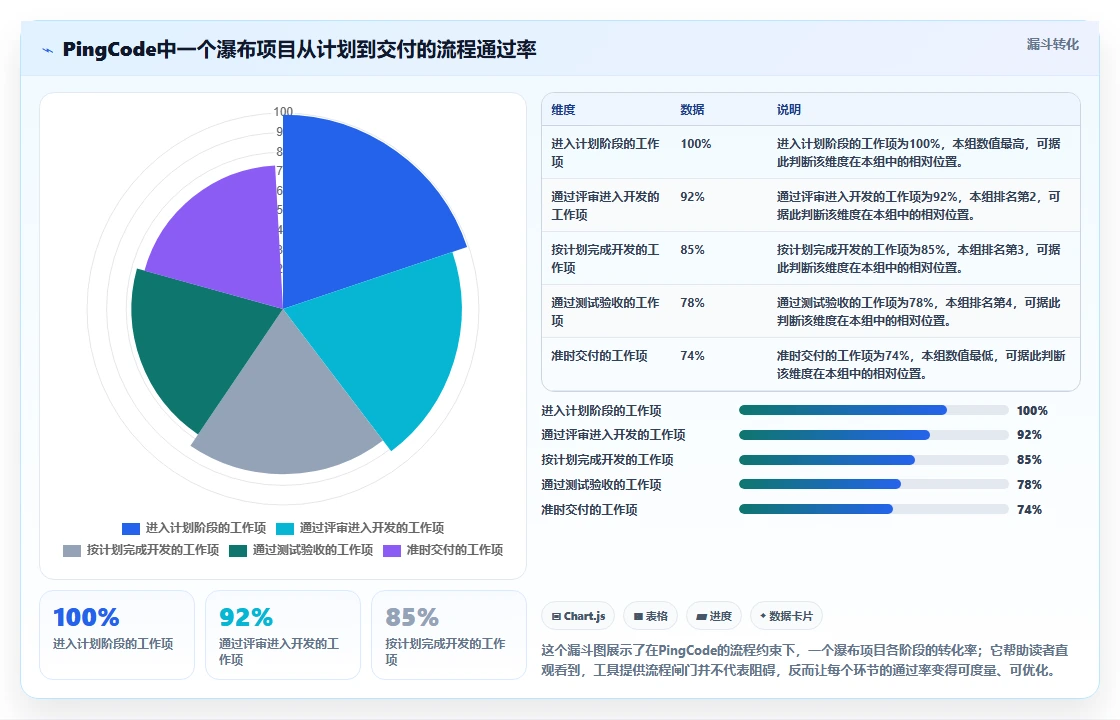Click progress label 通过评审进入开发的工作项
1120x720 pixels.
pos(614,435)
